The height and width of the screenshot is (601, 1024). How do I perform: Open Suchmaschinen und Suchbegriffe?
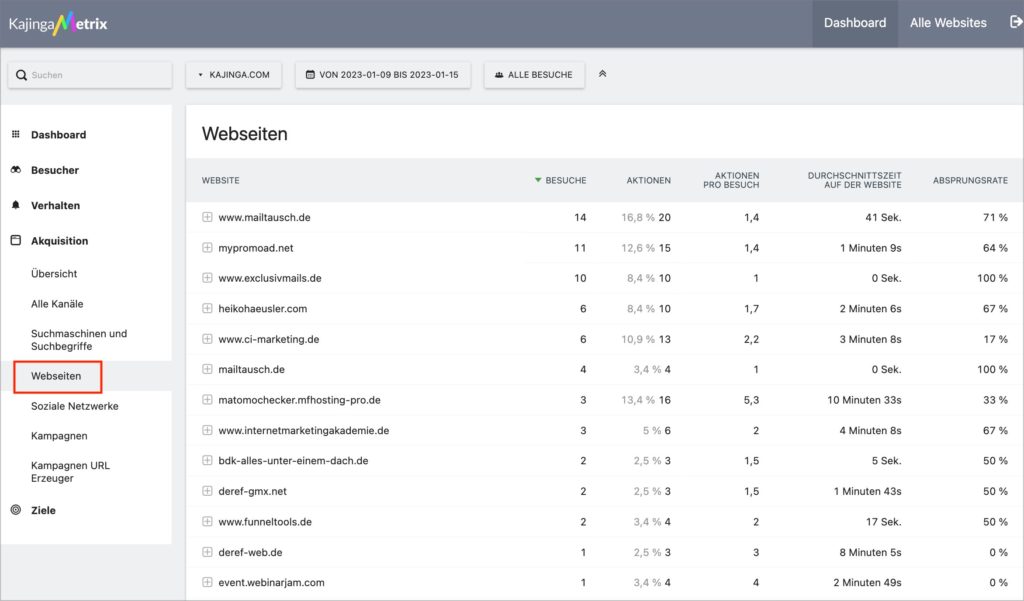pos(79,340)
